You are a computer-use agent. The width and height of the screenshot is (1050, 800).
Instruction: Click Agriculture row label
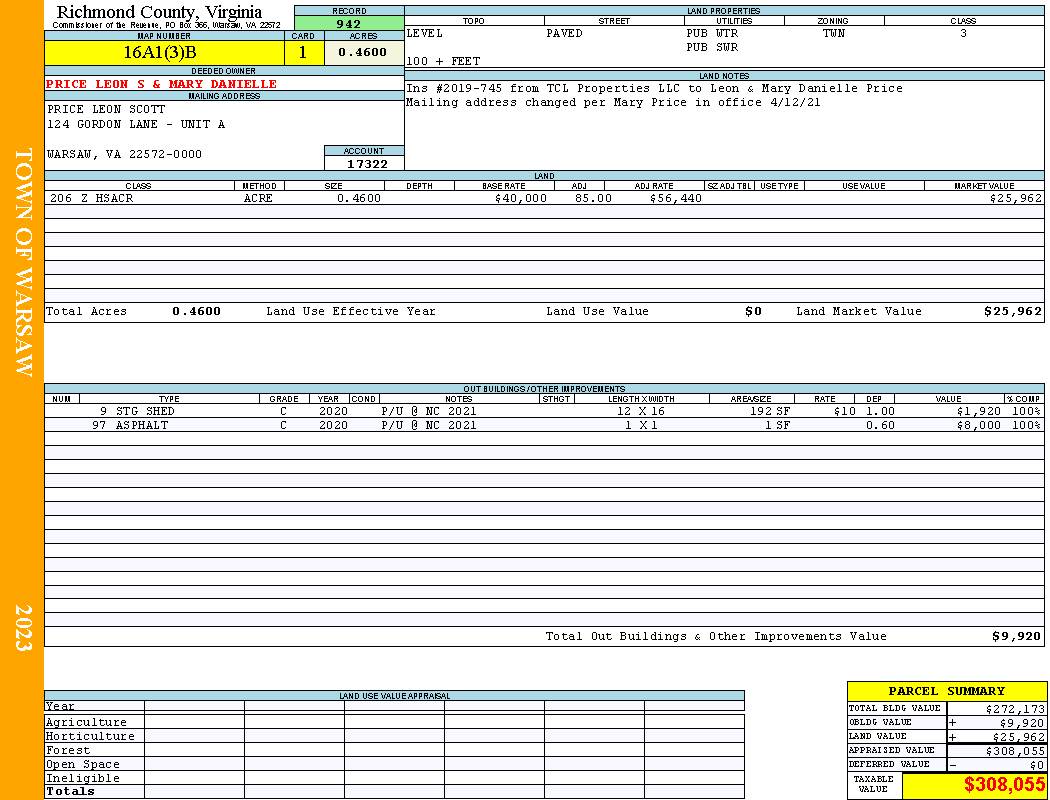pos(86,722)
